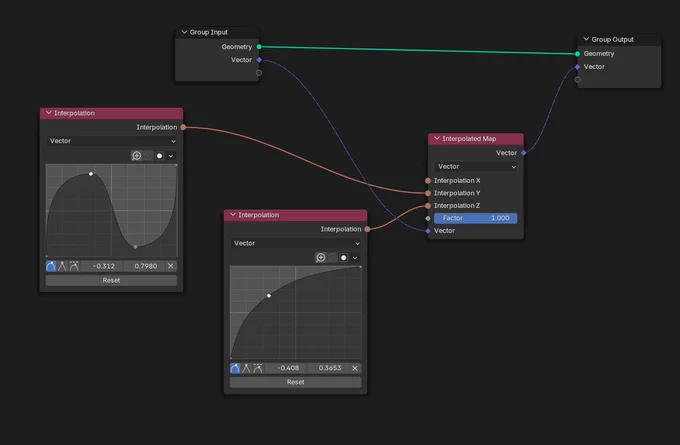The image size is (680, 445).
Task: Select control point on the logarithmic-shaped curve
Action: pos(269,296)
